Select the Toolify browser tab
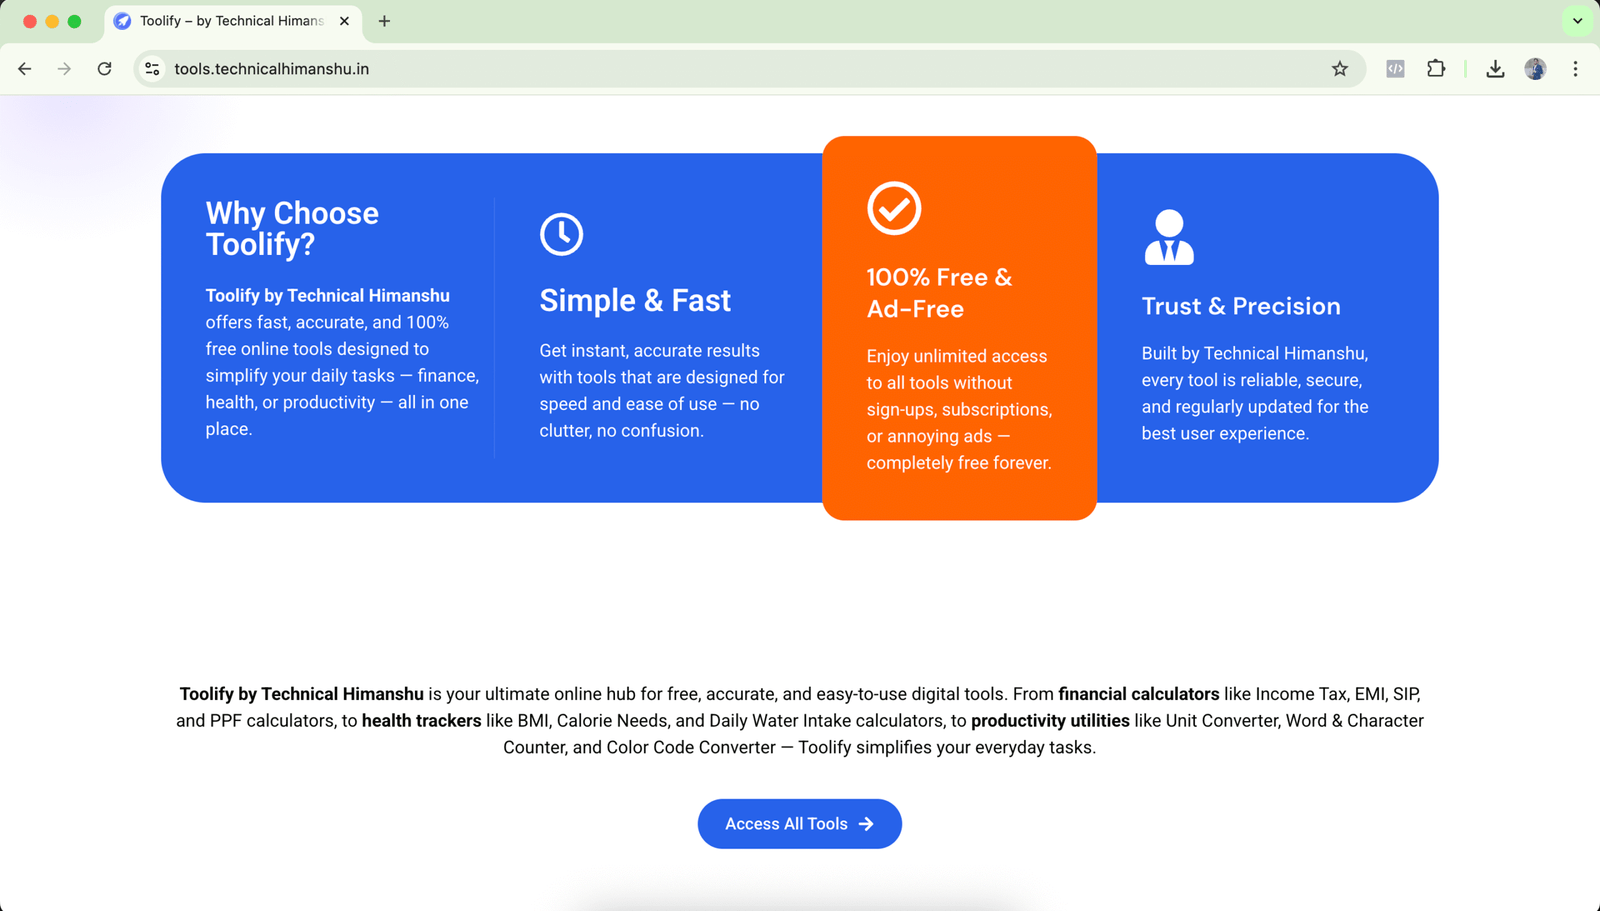 pyautogui.click(x=231, y=21)
